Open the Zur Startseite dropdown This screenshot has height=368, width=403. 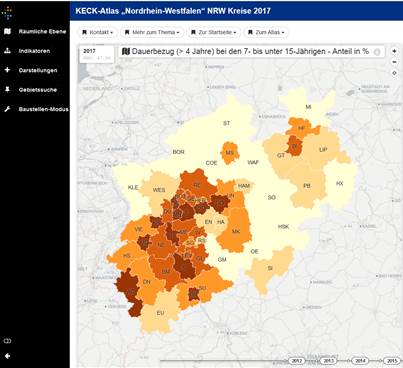(x=214, y=32)
